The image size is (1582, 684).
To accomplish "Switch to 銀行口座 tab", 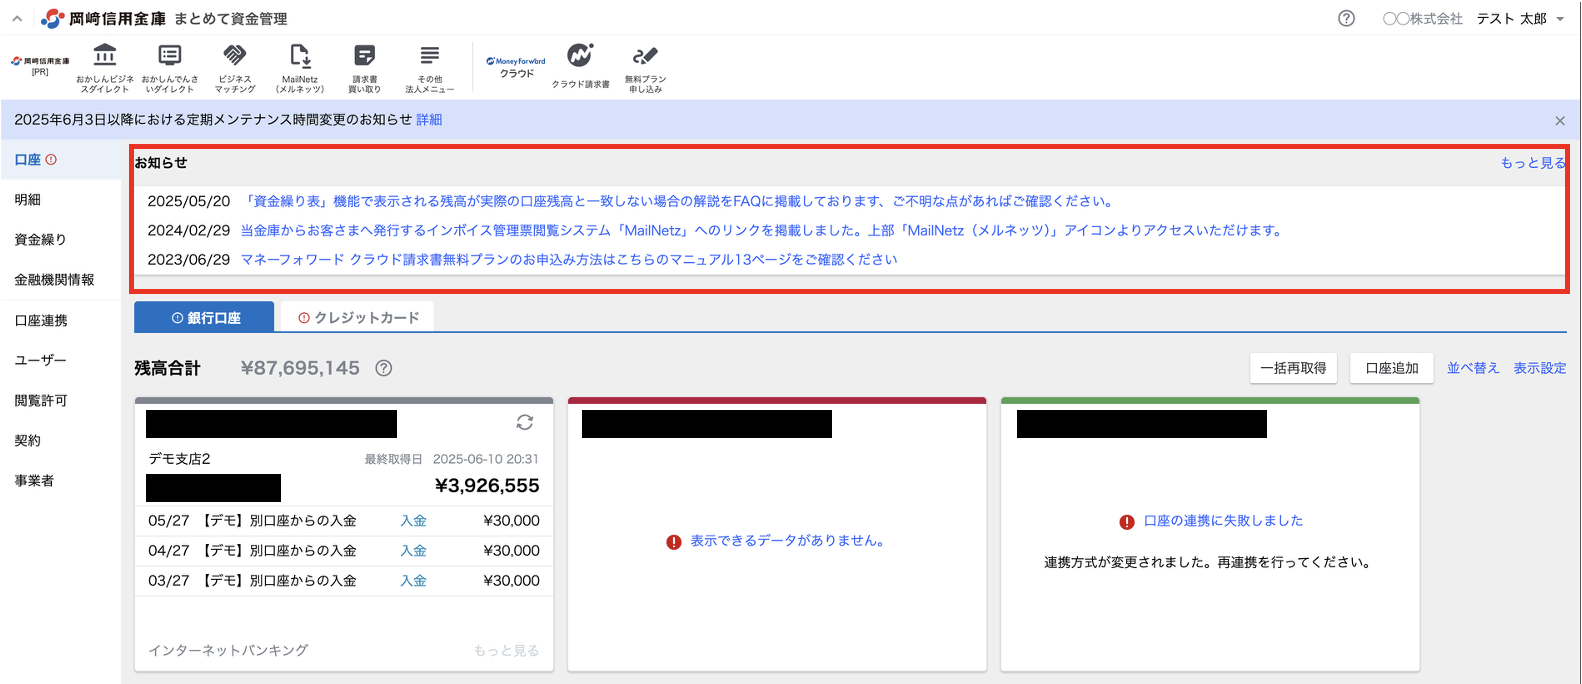I will coord(204,317).
